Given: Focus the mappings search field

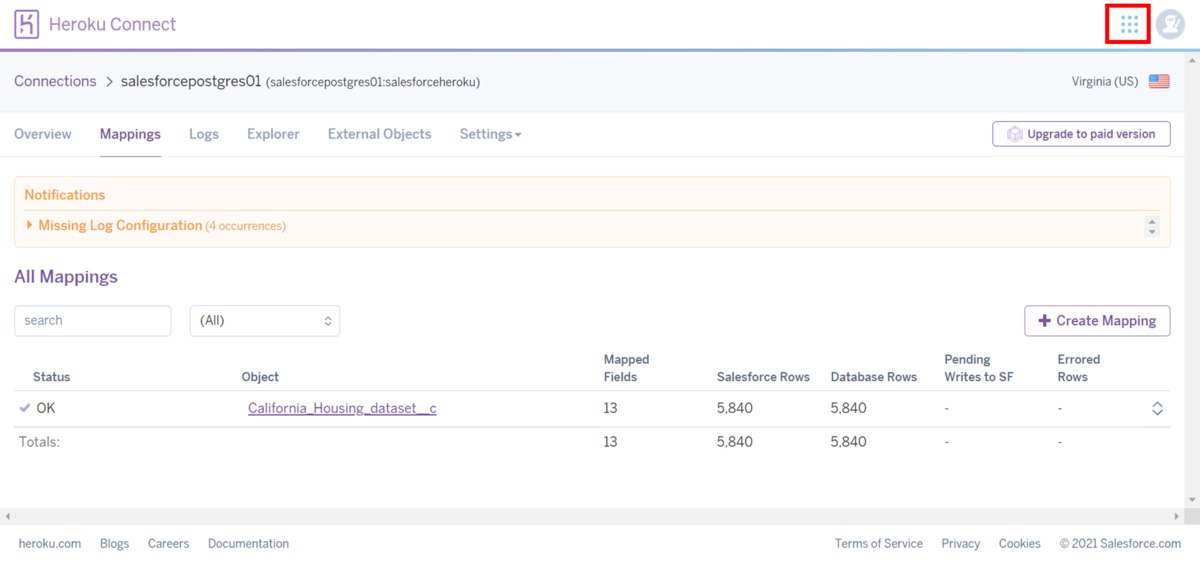Looking at the screenshot, I should point(93,320).
